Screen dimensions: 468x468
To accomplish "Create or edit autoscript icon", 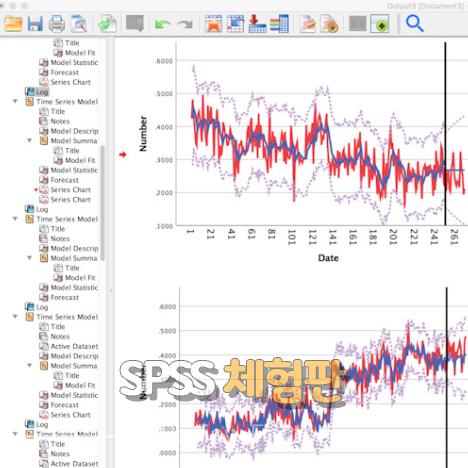I will [x=308, y=24].
